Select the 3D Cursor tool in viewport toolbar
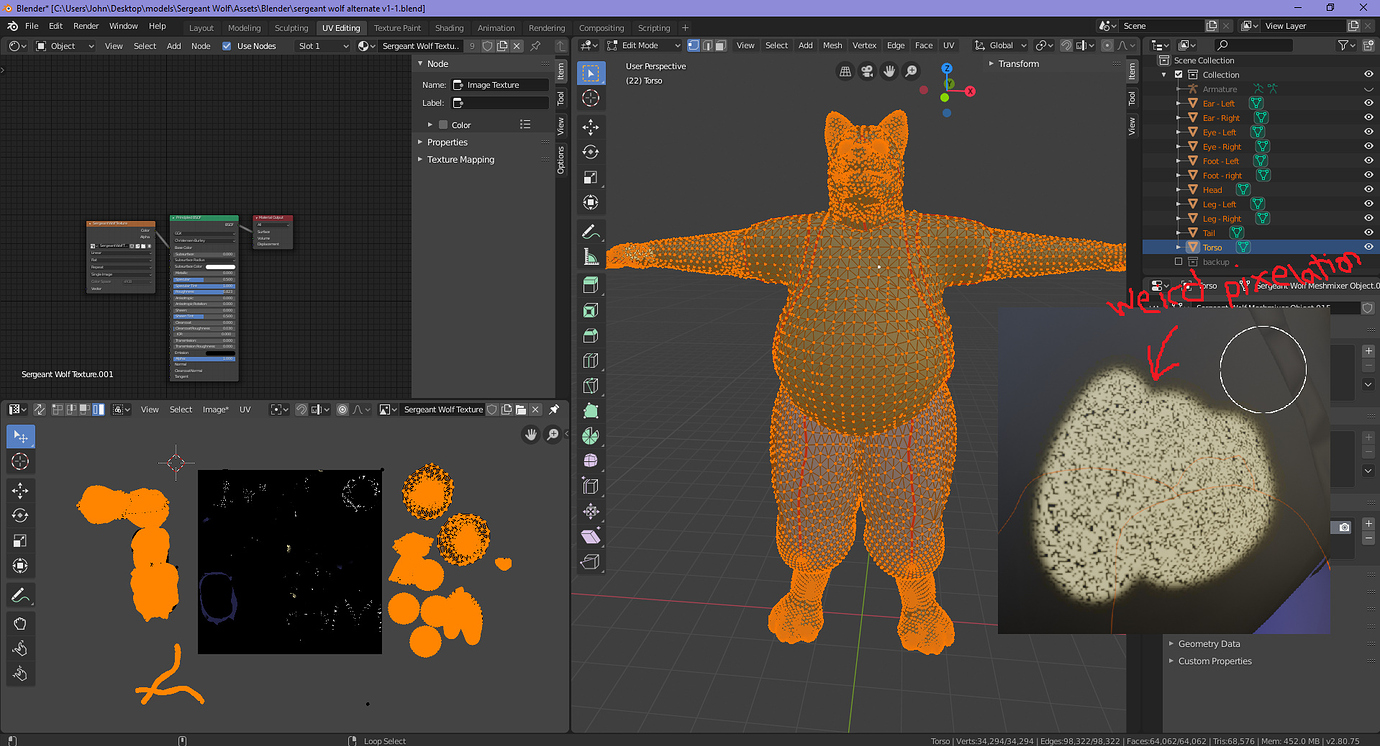This screenshot has width=1380, height=746. point(591,98)
